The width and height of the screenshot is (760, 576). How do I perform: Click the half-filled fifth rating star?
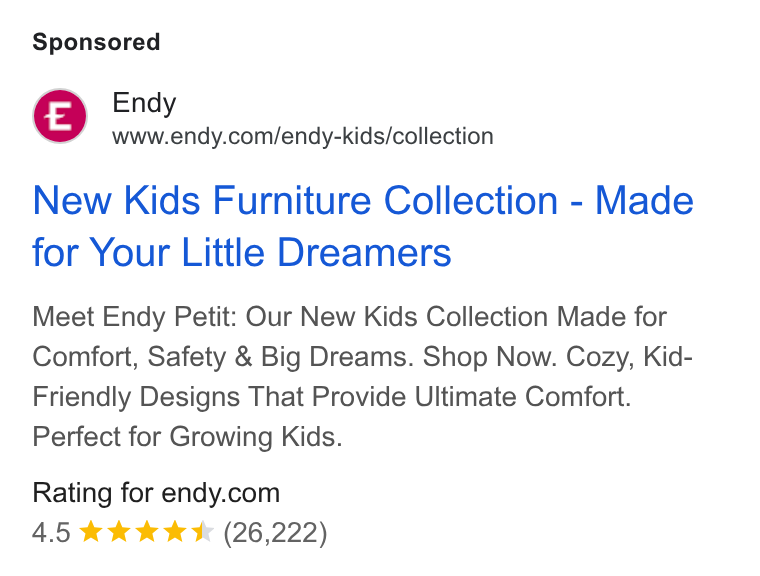(203, 531)
